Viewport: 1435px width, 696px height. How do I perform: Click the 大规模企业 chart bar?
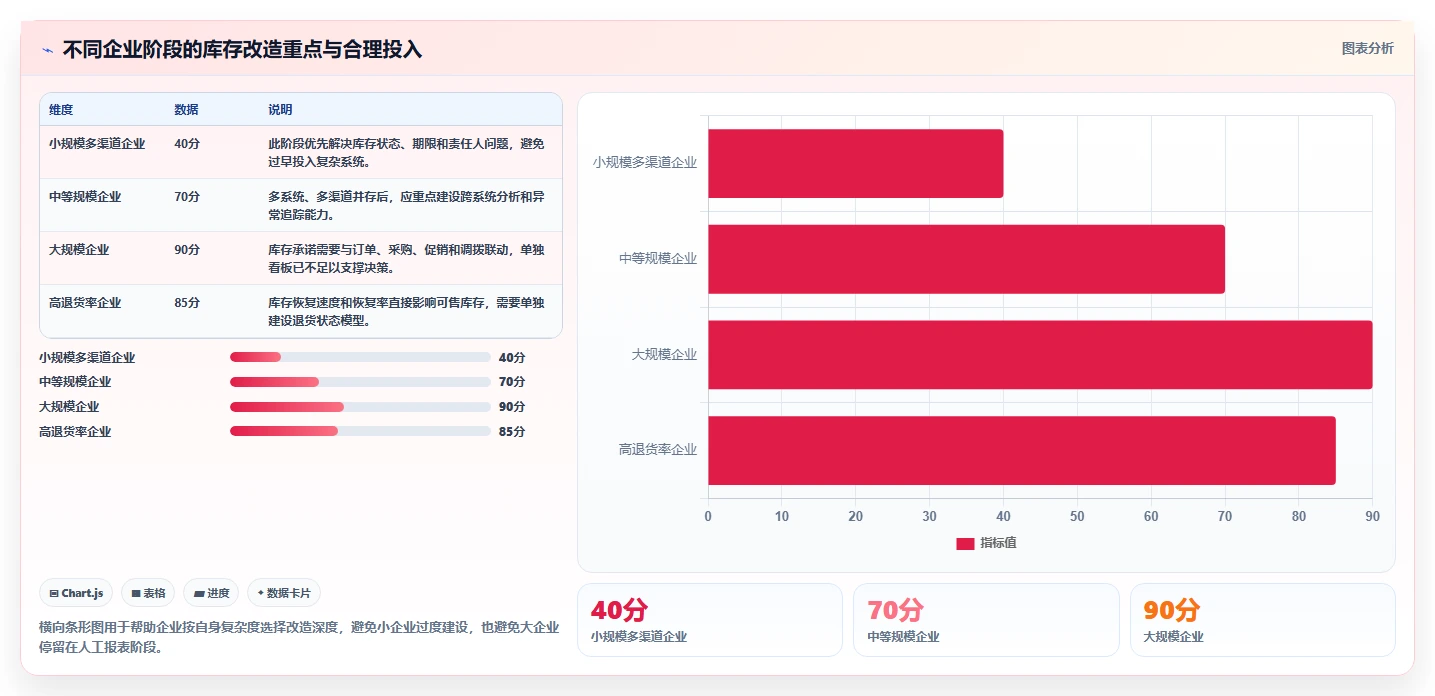click(1040, 355)
